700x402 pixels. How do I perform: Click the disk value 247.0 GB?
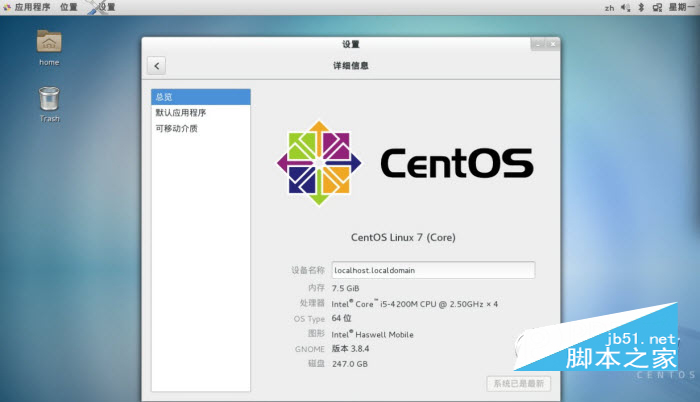(x=350, y=364)
